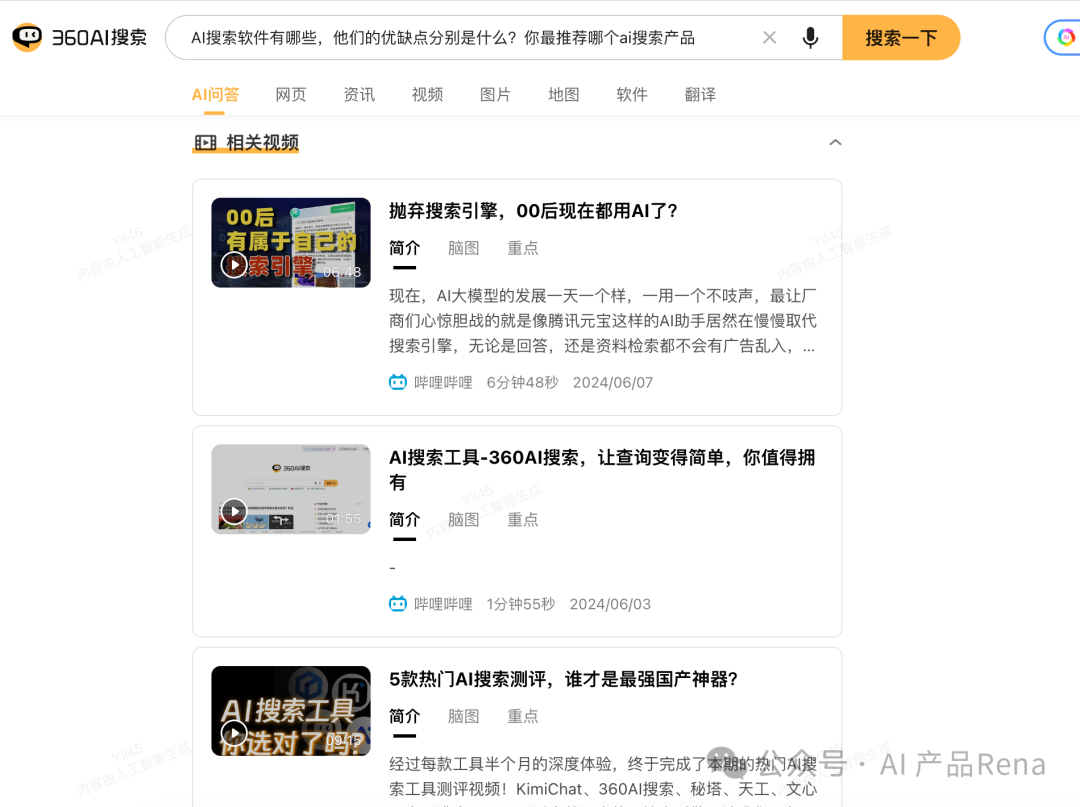Go to the 软件 tab

click(632, 94)
